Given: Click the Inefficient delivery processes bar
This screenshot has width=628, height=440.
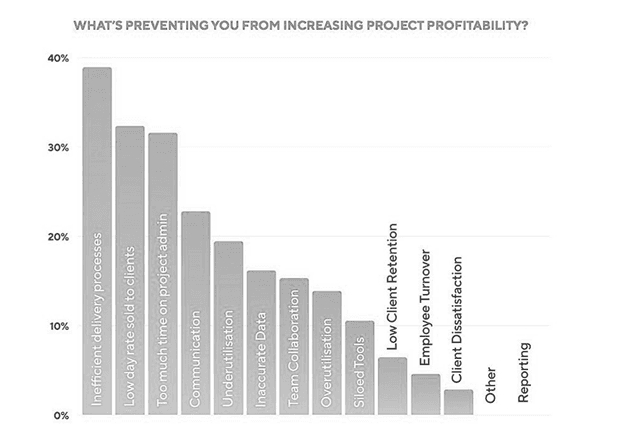Looking at the screenshot, I should (x=97, y=240).
